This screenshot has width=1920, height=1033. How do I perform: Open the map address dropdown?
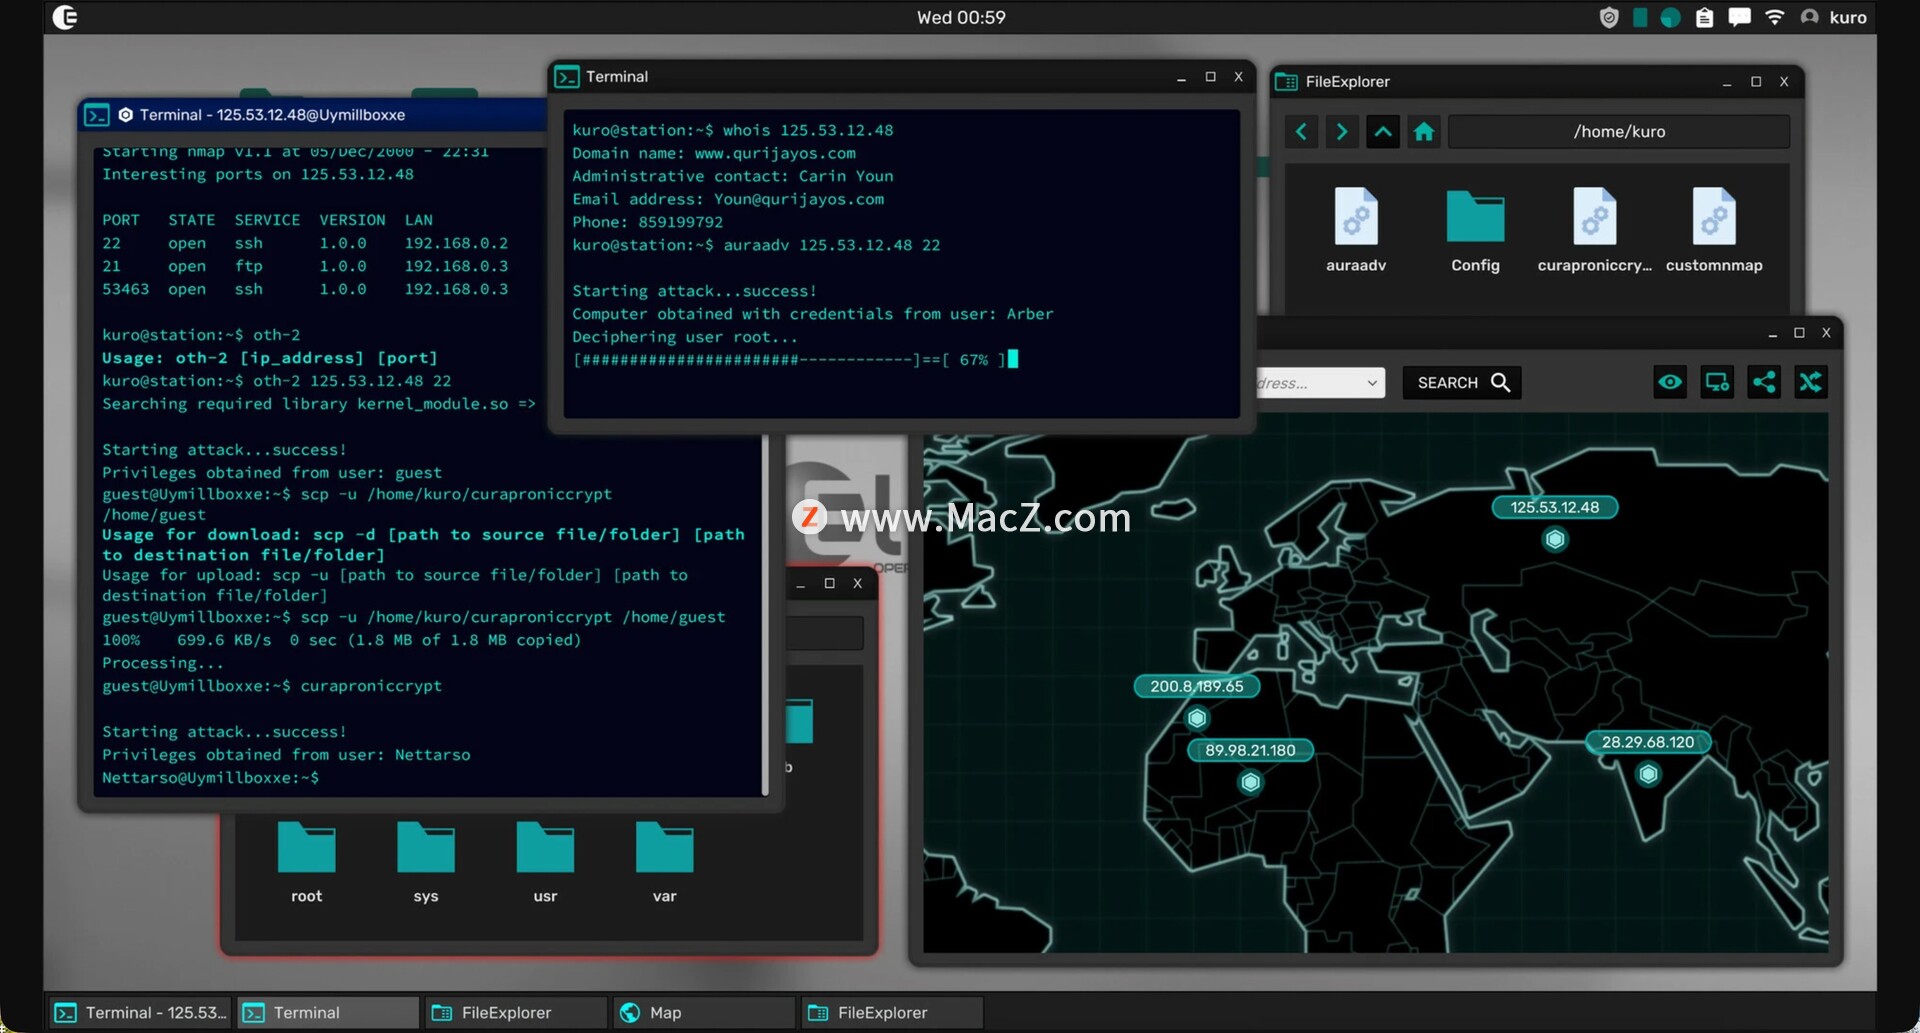point(1371,383)
